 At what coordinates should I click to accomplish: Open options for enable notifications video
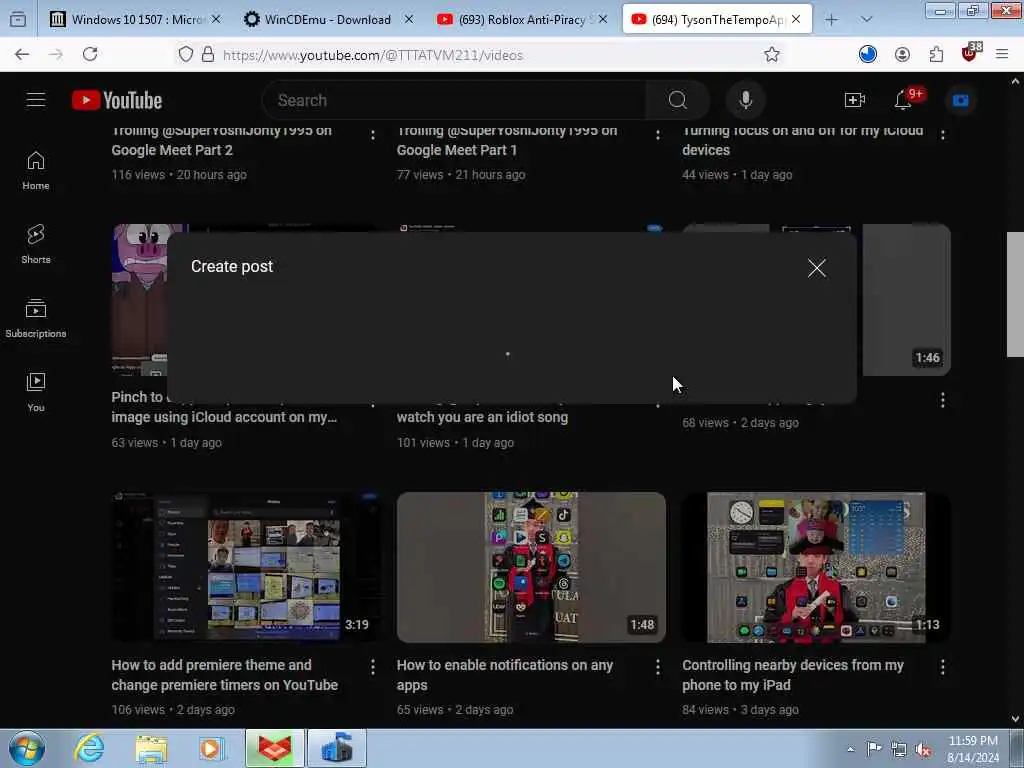(658, 667)
